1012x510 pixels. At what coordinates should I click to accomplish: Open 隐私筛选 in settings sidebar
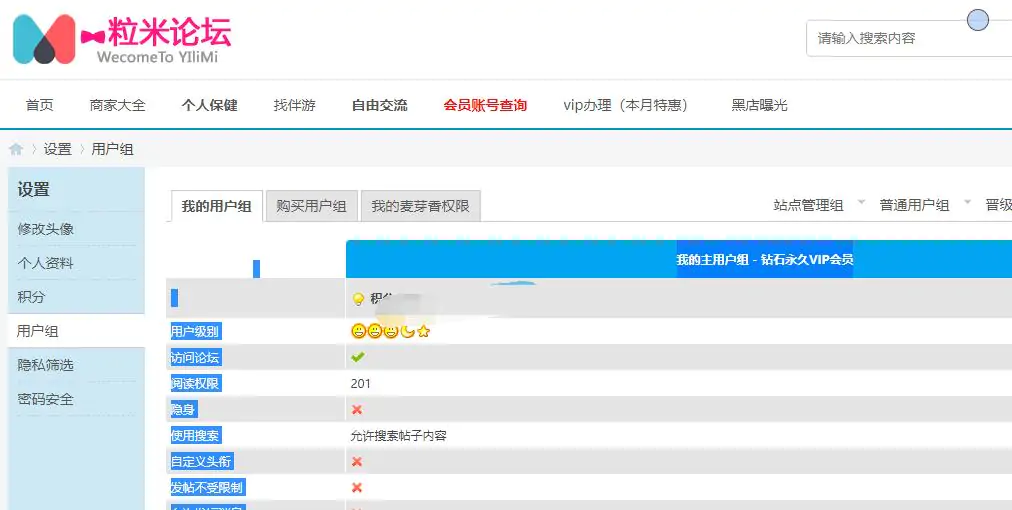45,365
